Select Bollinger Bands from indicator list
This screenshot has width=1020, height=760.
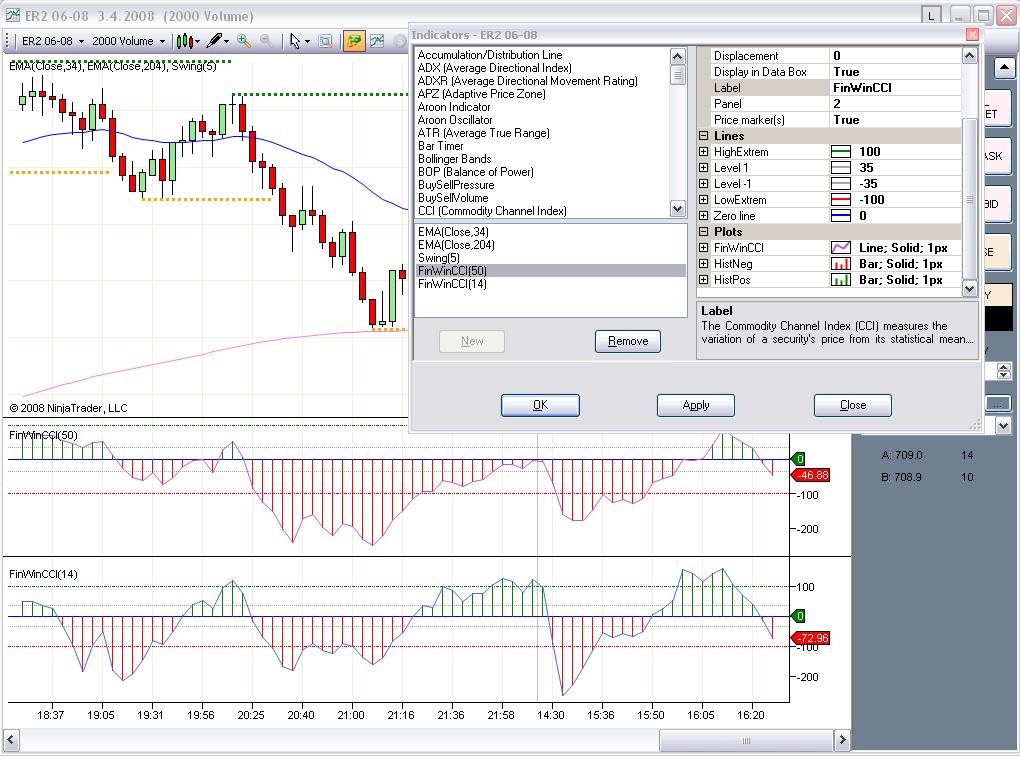(x=454, y=159)
